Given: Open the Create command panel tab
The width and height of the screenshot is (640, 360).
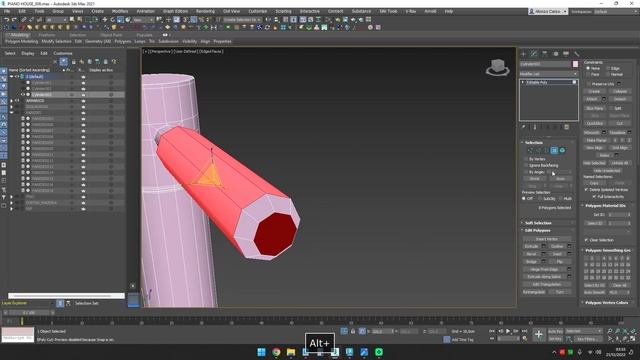Looking at the screenshot, I should (x=524, y=54).
